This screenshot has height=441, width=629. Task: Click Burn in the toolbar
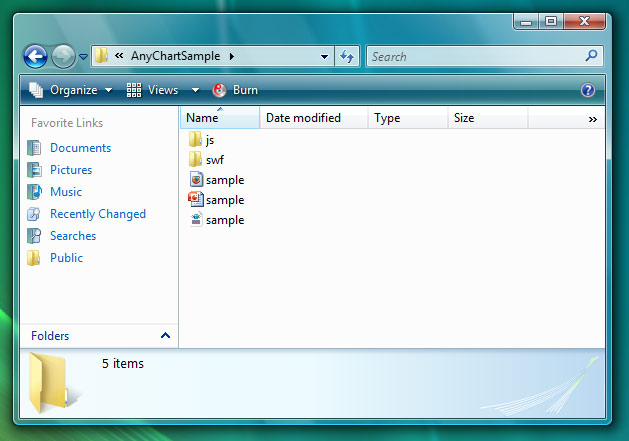pyautogui.click(x=236, y=90)
